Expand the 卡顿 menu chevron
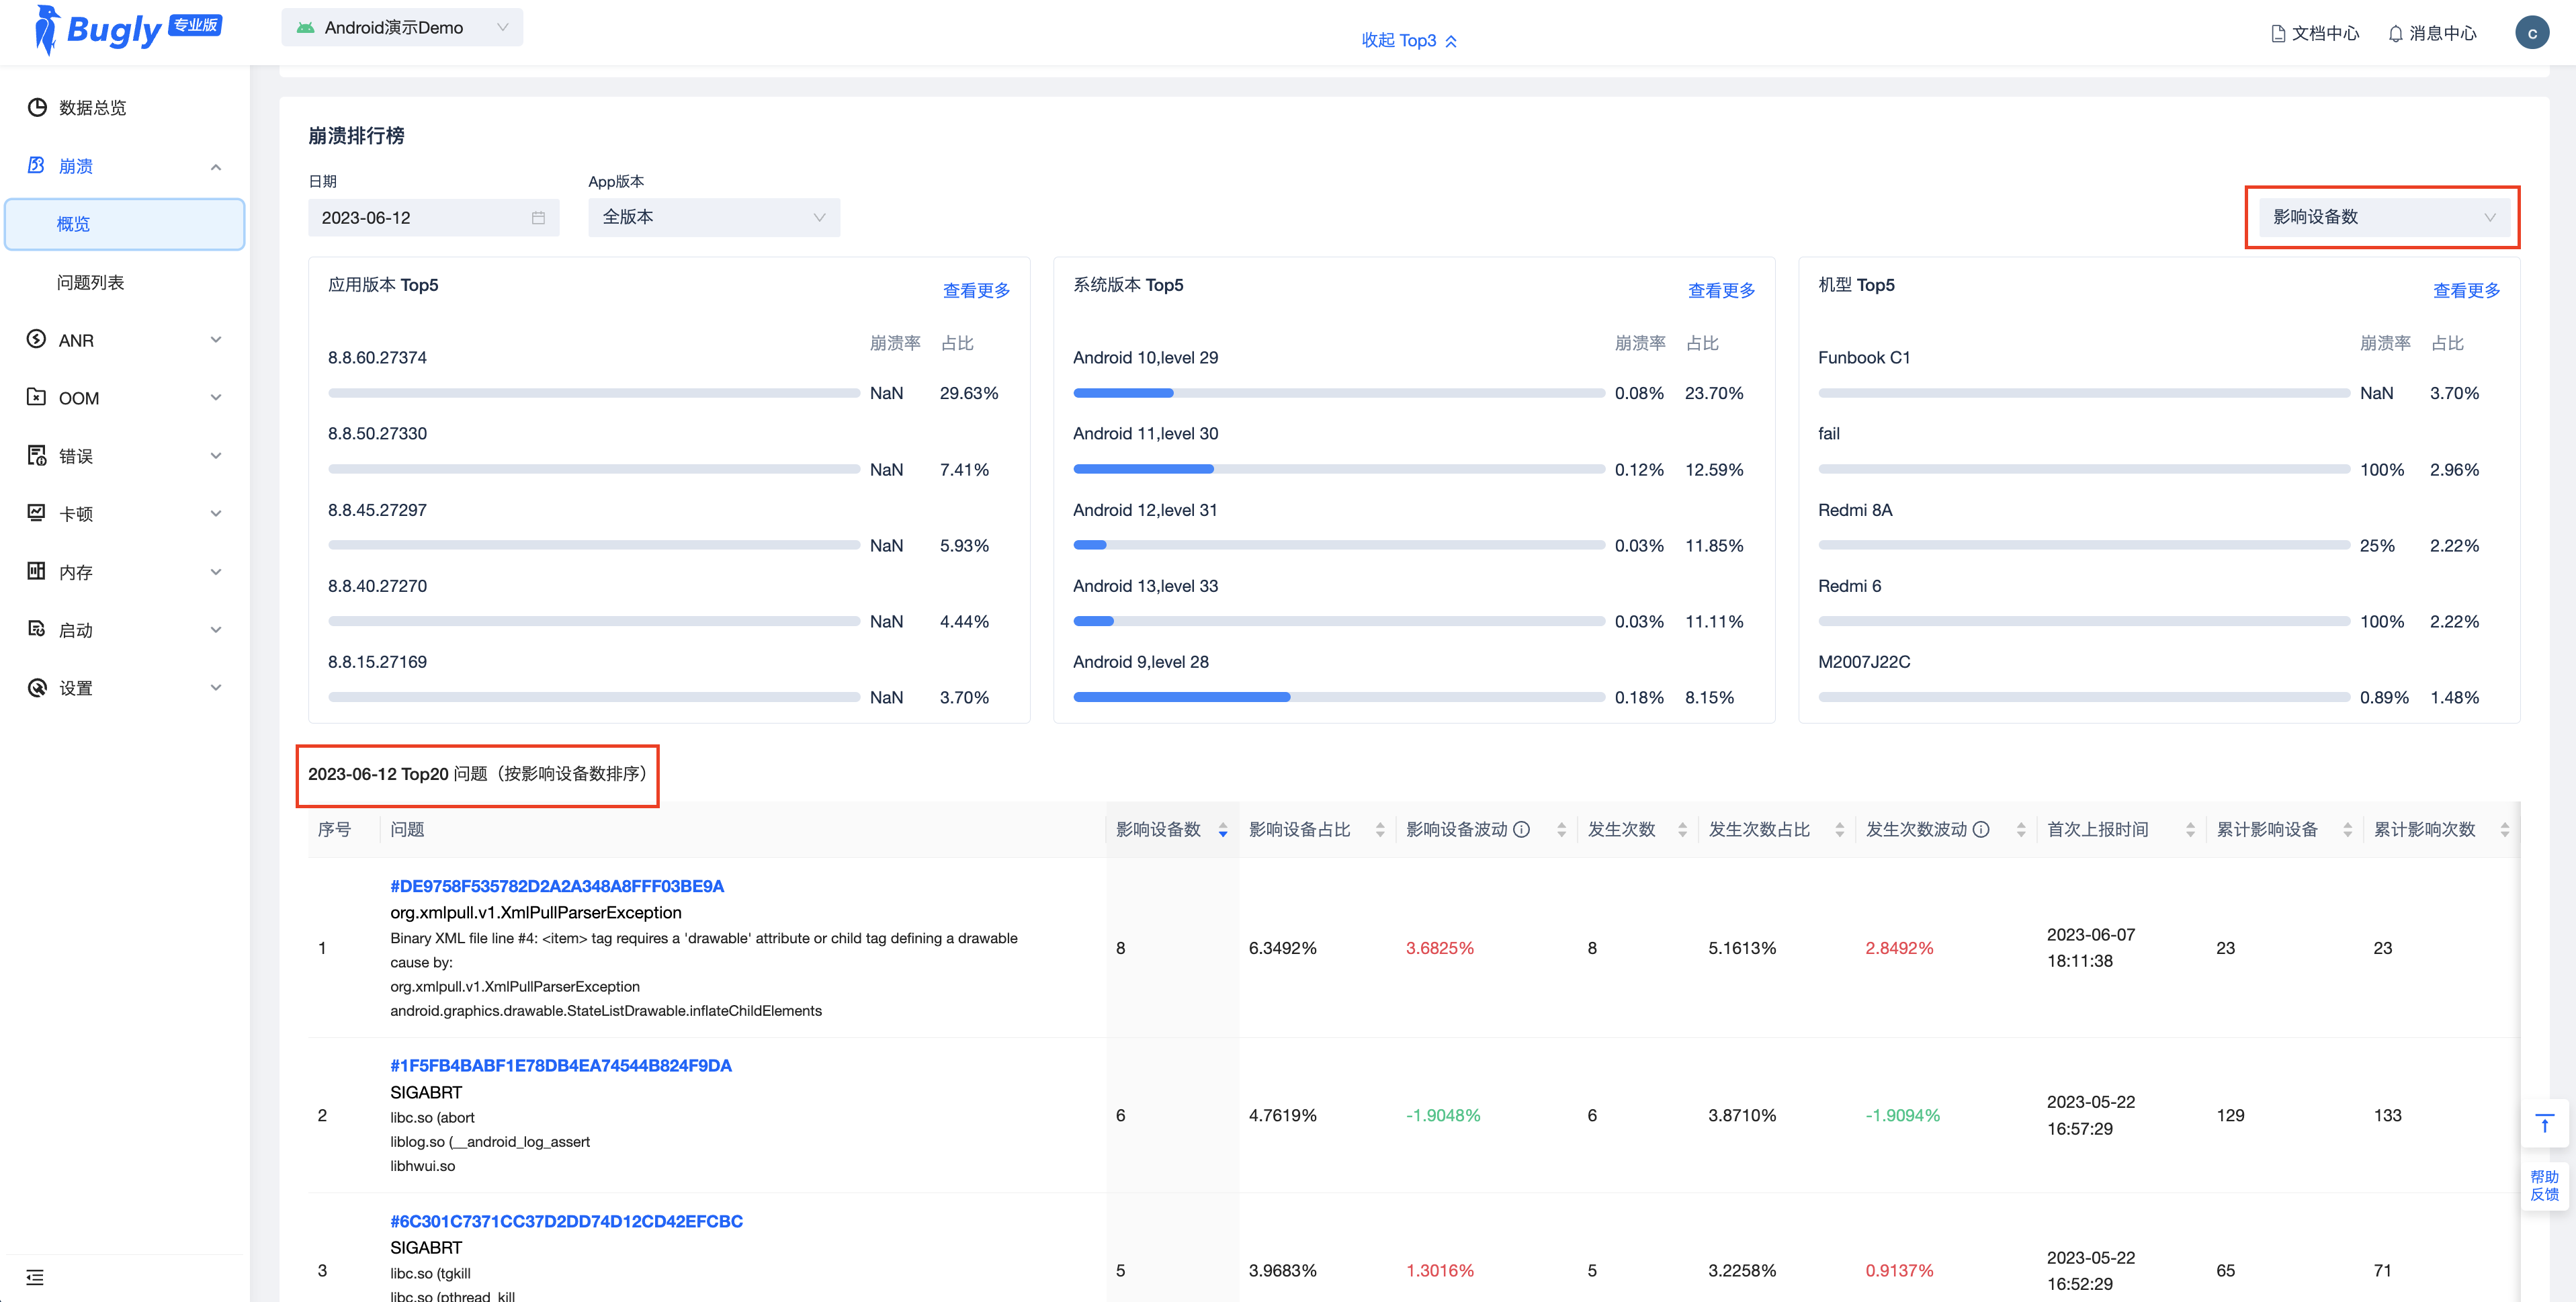The image size is (2576, 1302). tap(216, 514)
